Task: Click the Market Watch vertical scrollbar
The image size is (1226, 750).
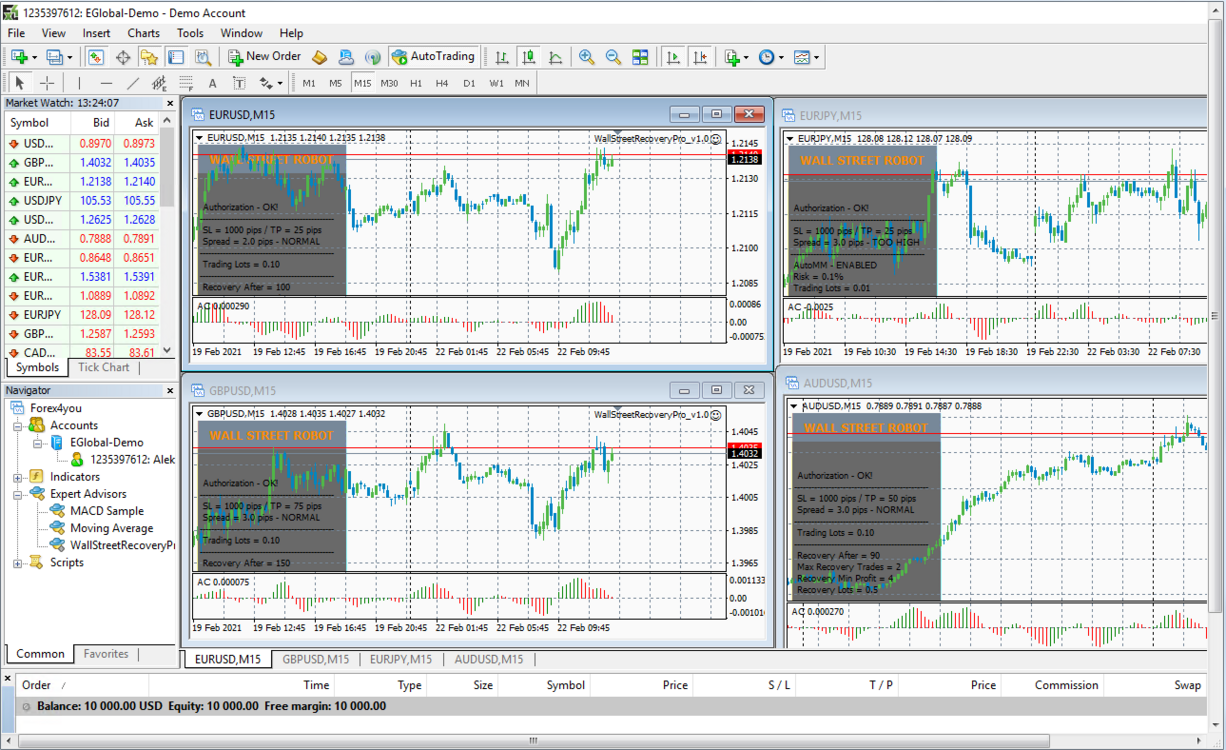Action: (168, 234)
